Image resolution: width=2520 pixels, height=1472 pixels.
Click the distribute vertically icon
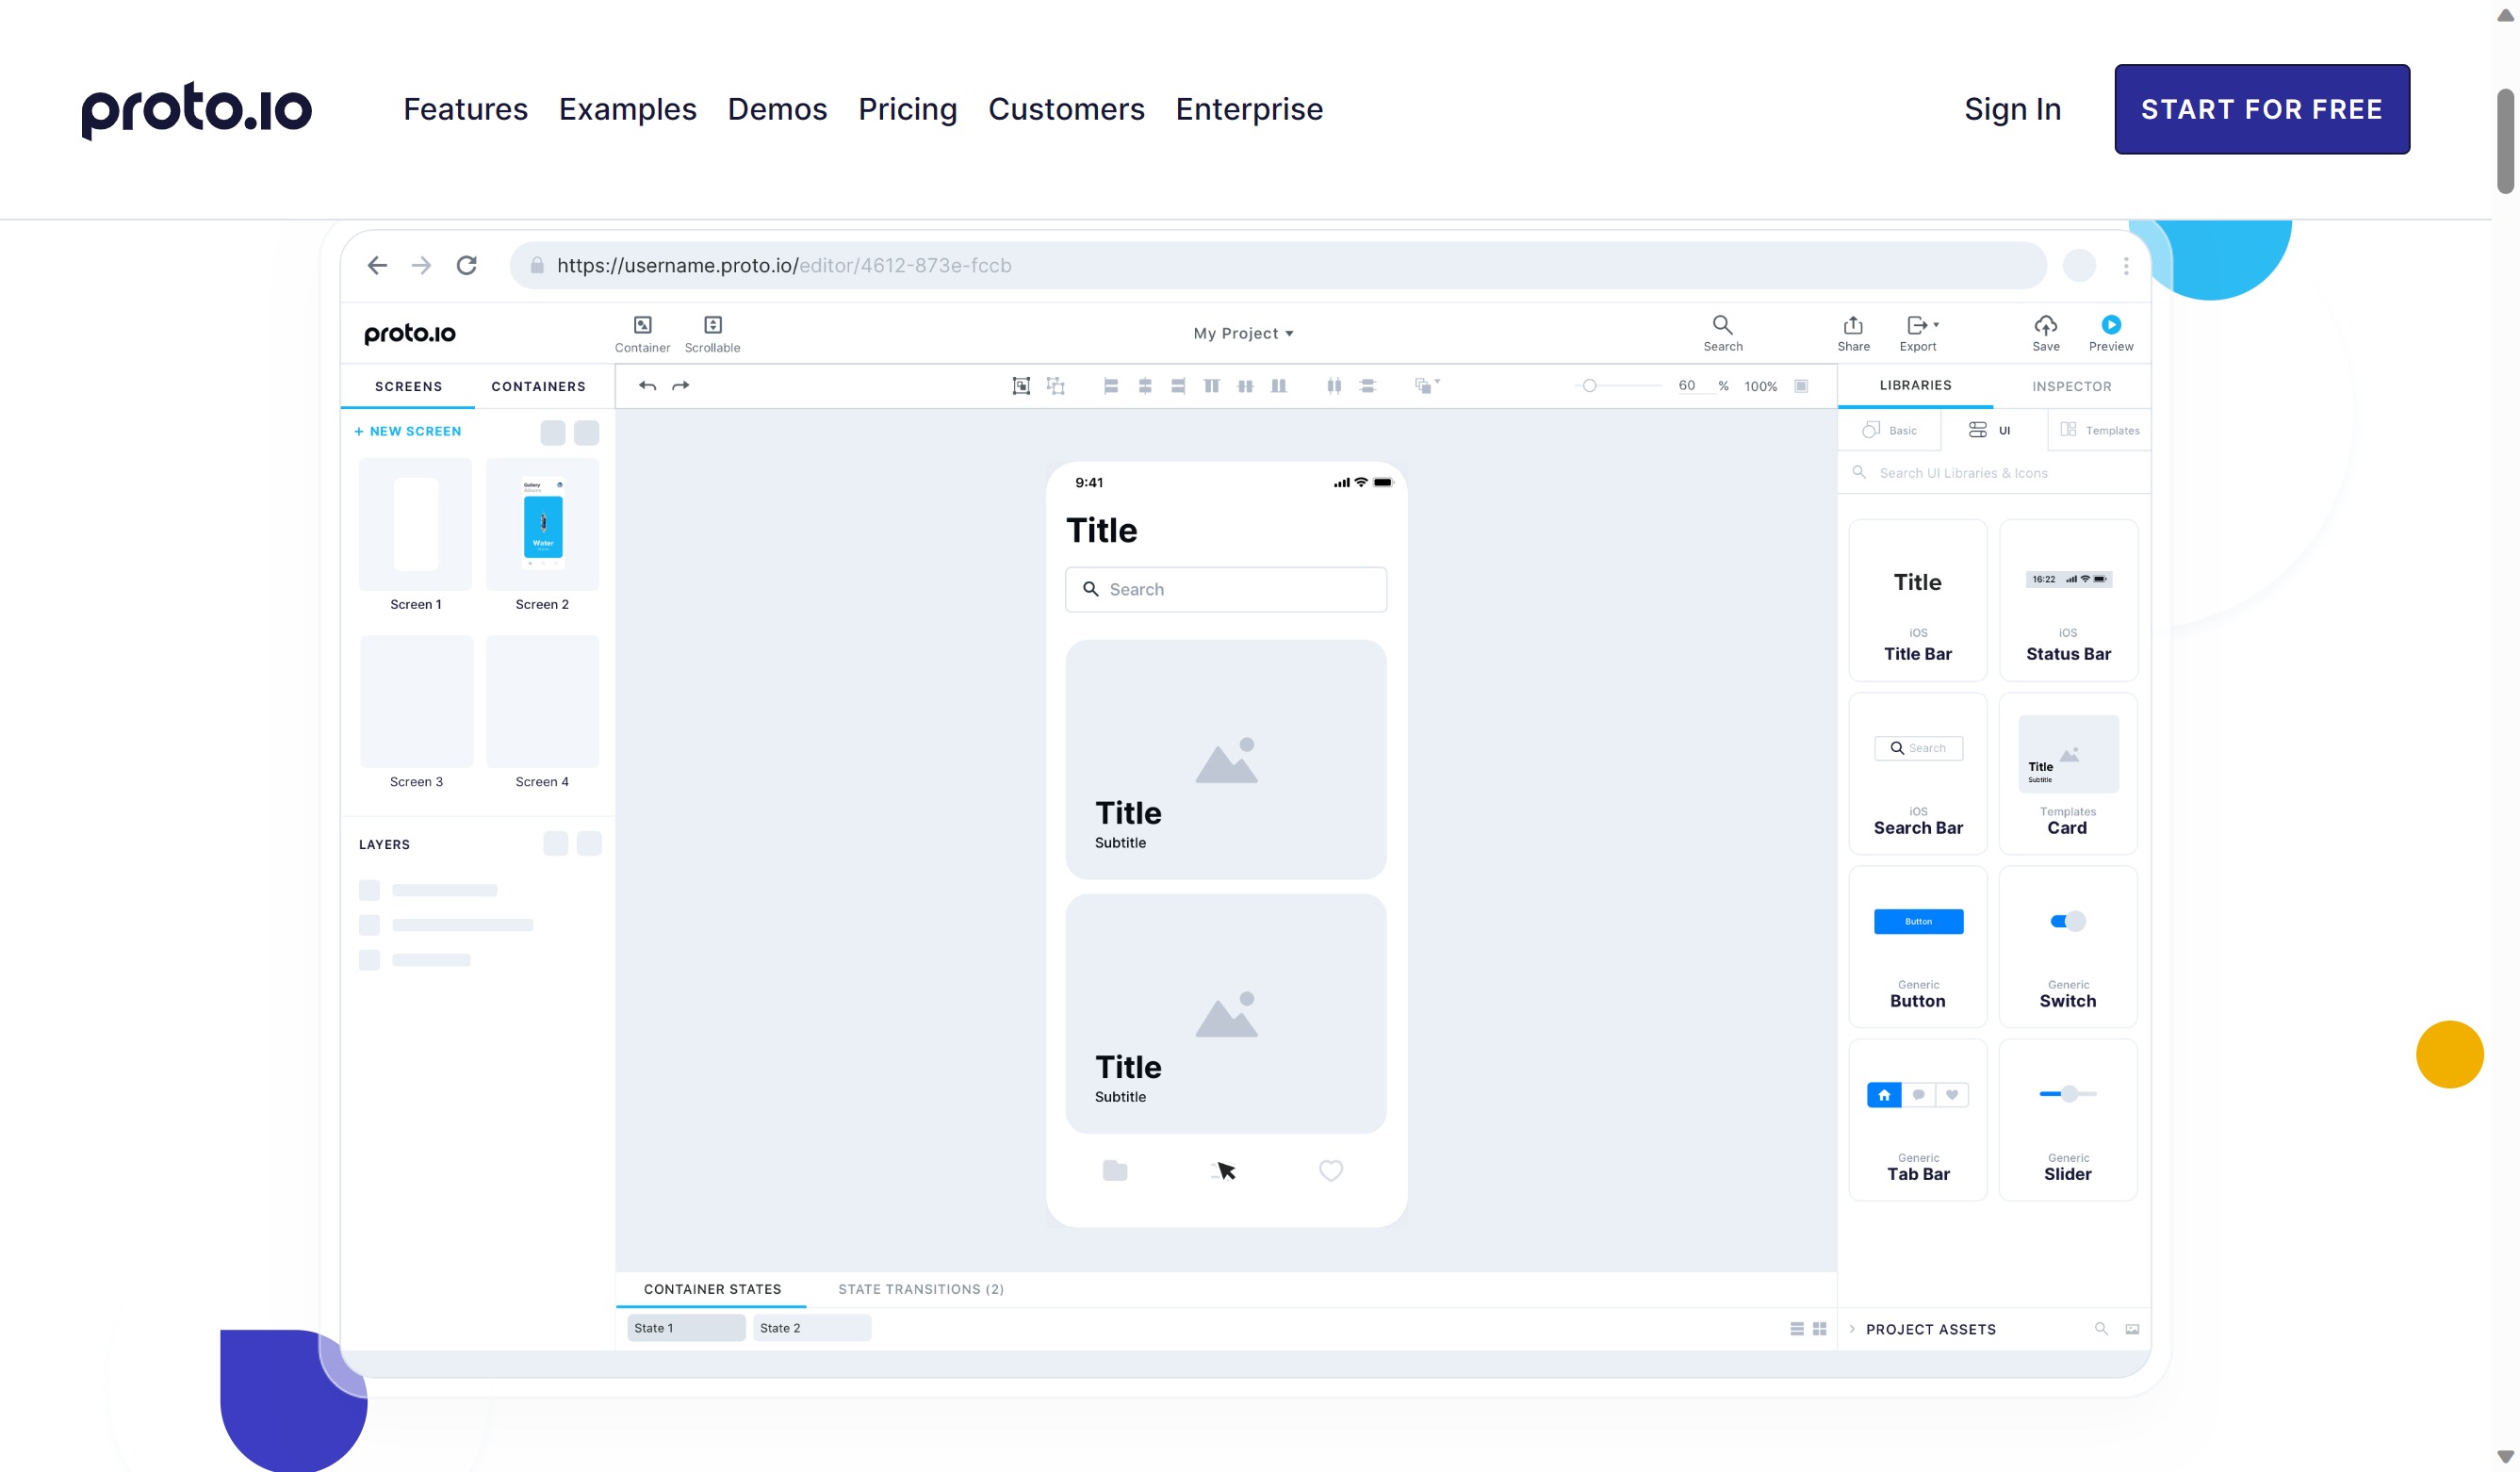pyautogui.click(x=1367, y=386)
